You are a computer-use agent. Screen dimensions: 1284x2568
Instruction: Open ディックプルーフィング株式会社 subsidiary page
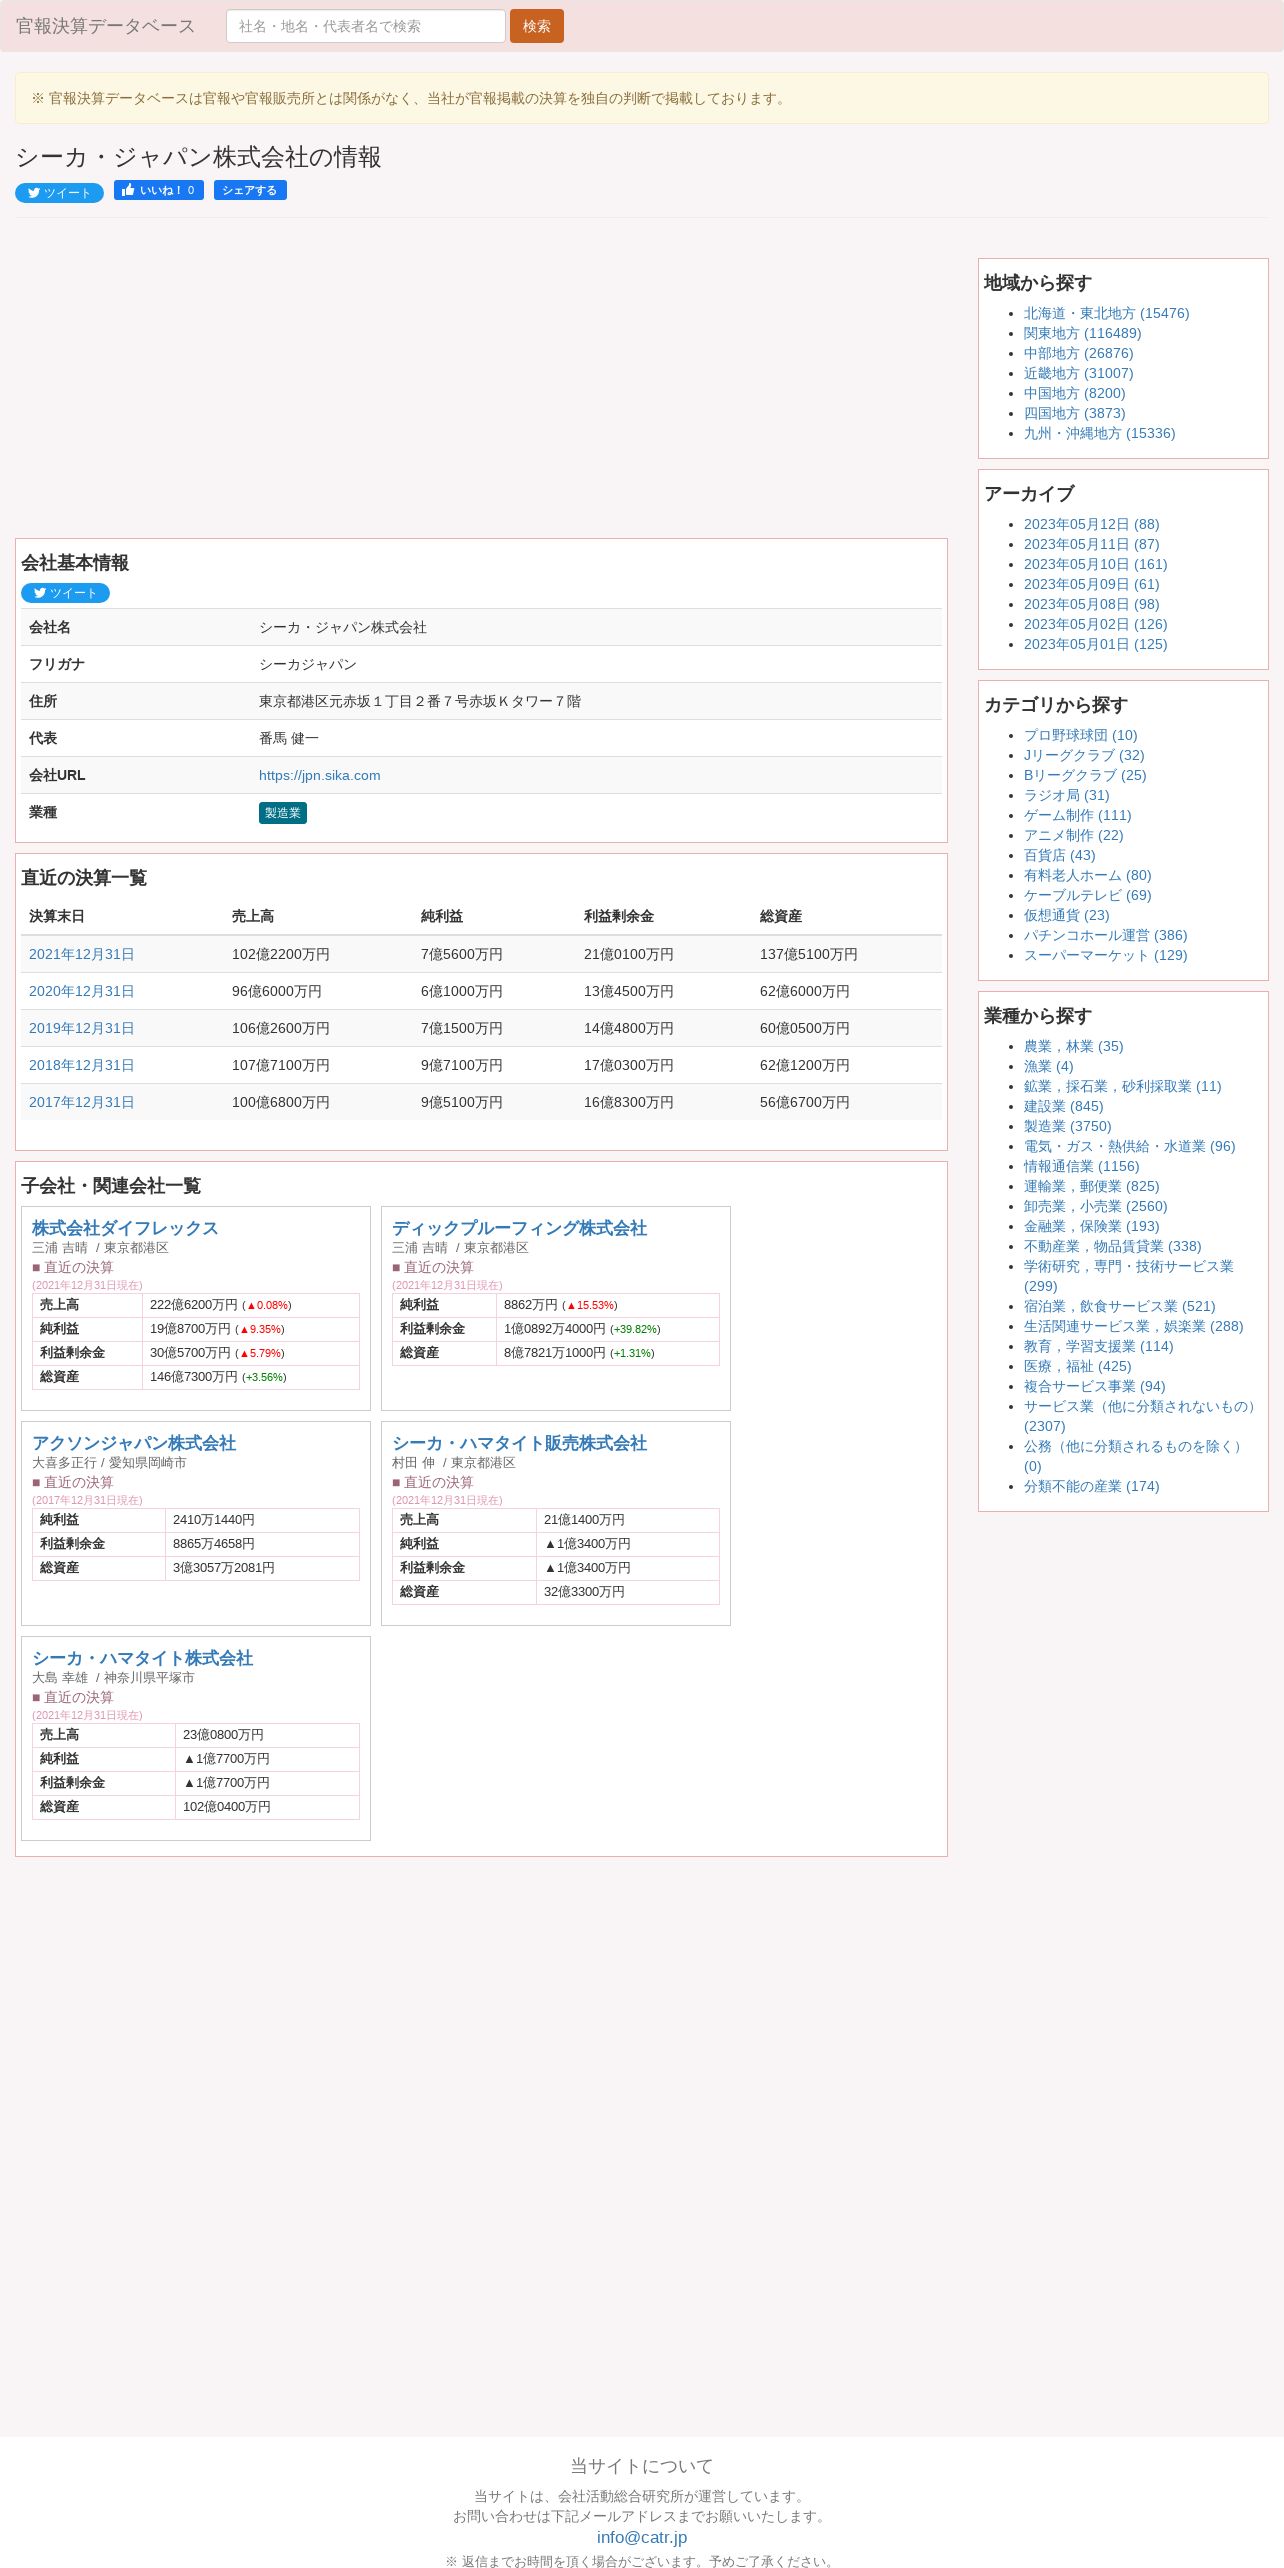[519, 1228]
